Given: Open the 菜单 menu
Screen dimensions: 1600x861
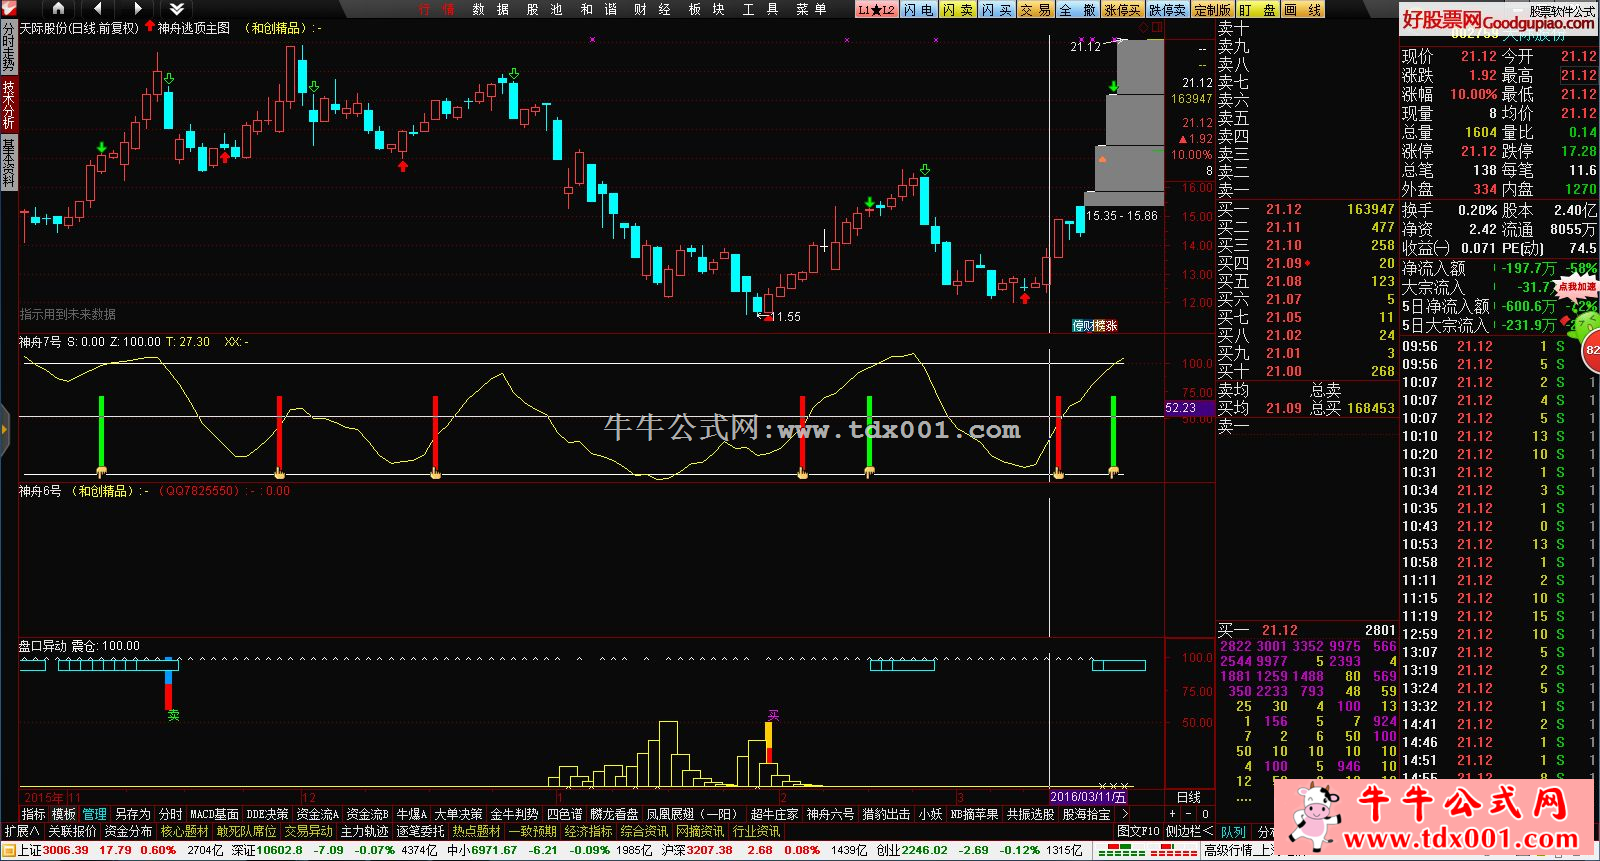Looking at the screenshot, I should pos(811,9).
